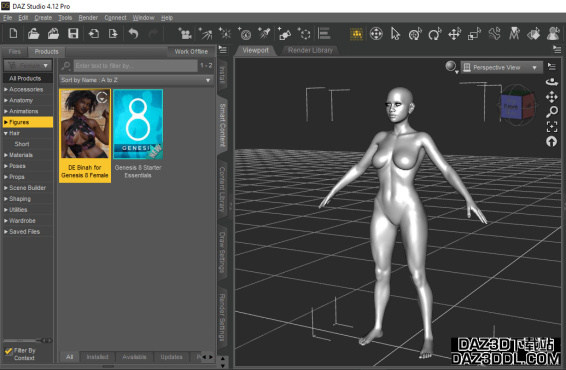This screenshot has width=566, height=370.
Task: Click the viewport zoom magnifier
Action: tap(552, 112)
